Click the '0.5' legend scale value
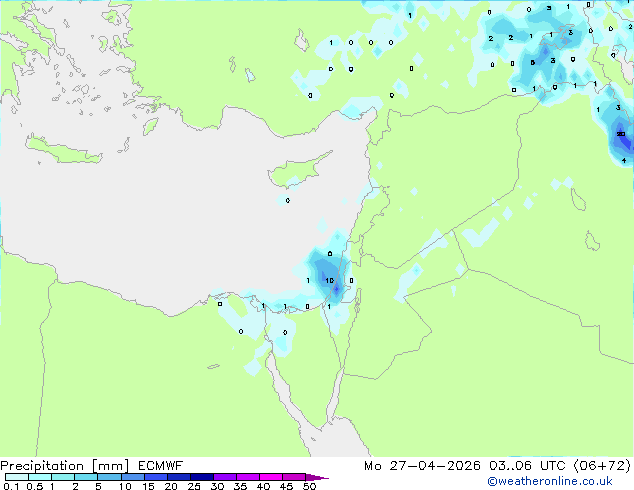Image resolution: width=634 pixels, height=490 pixels. 35,486
